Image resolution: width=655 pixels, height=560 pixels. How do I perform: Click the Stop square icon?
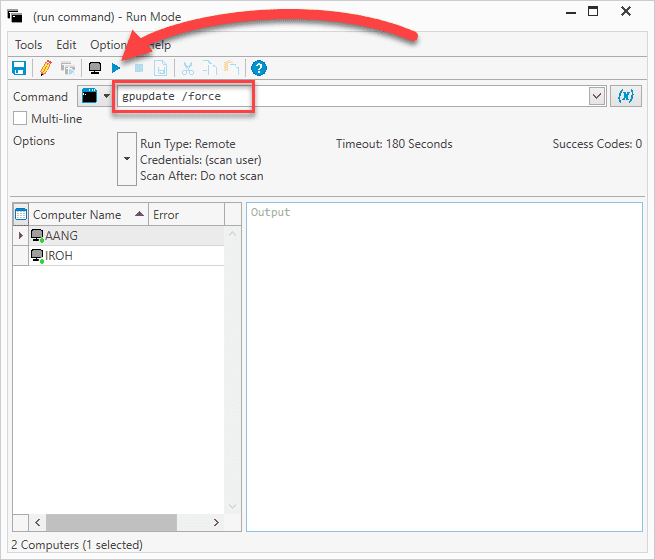[139, 68]
